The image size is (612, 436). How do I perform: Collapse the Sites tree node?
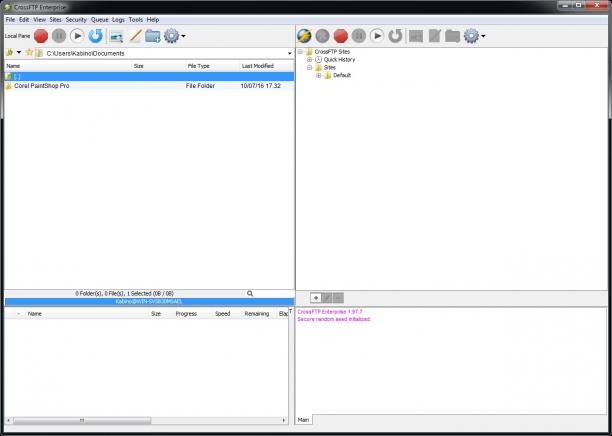[x=310, y=68]
